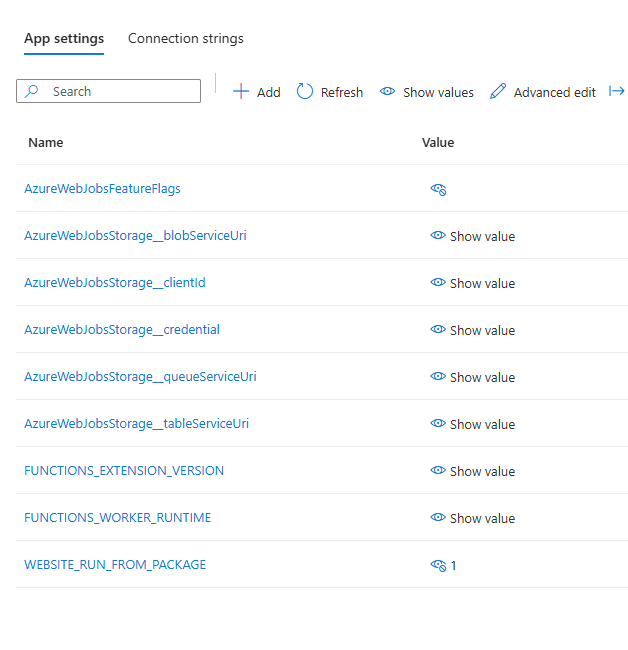Click the value 1 of WEBSITE_RUN_FROM_PACKAGE

[453, 565]
